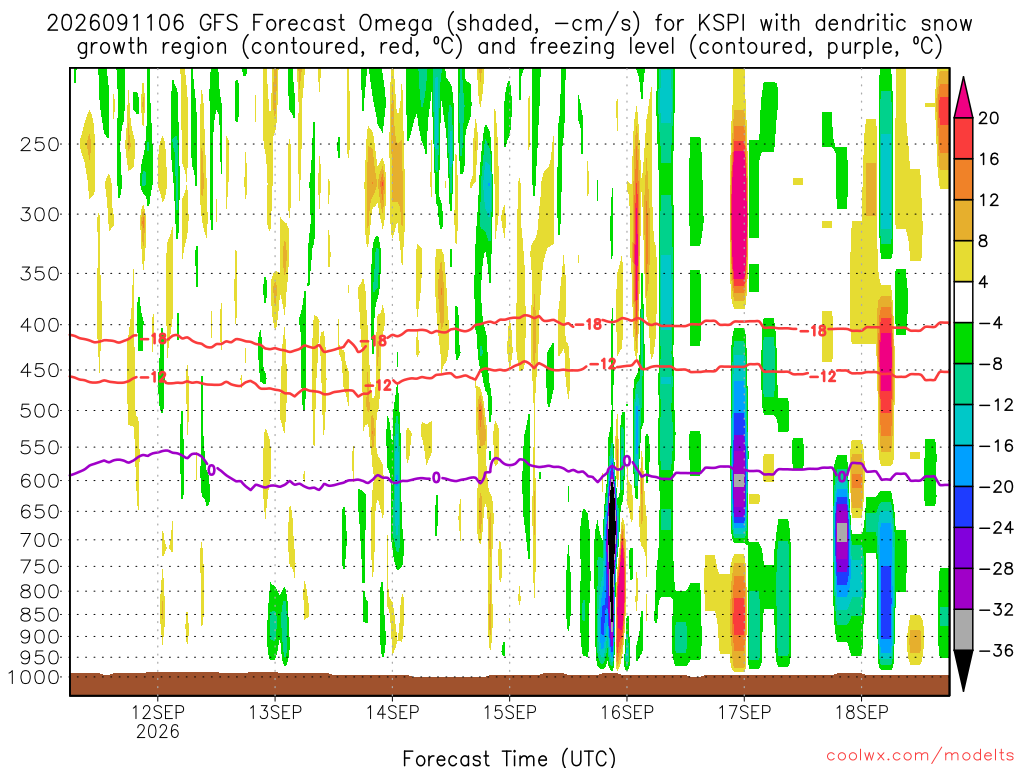Click the 18SEP date tick label
This screenshot has height=768, width=1024.
(x=861, y=712)
